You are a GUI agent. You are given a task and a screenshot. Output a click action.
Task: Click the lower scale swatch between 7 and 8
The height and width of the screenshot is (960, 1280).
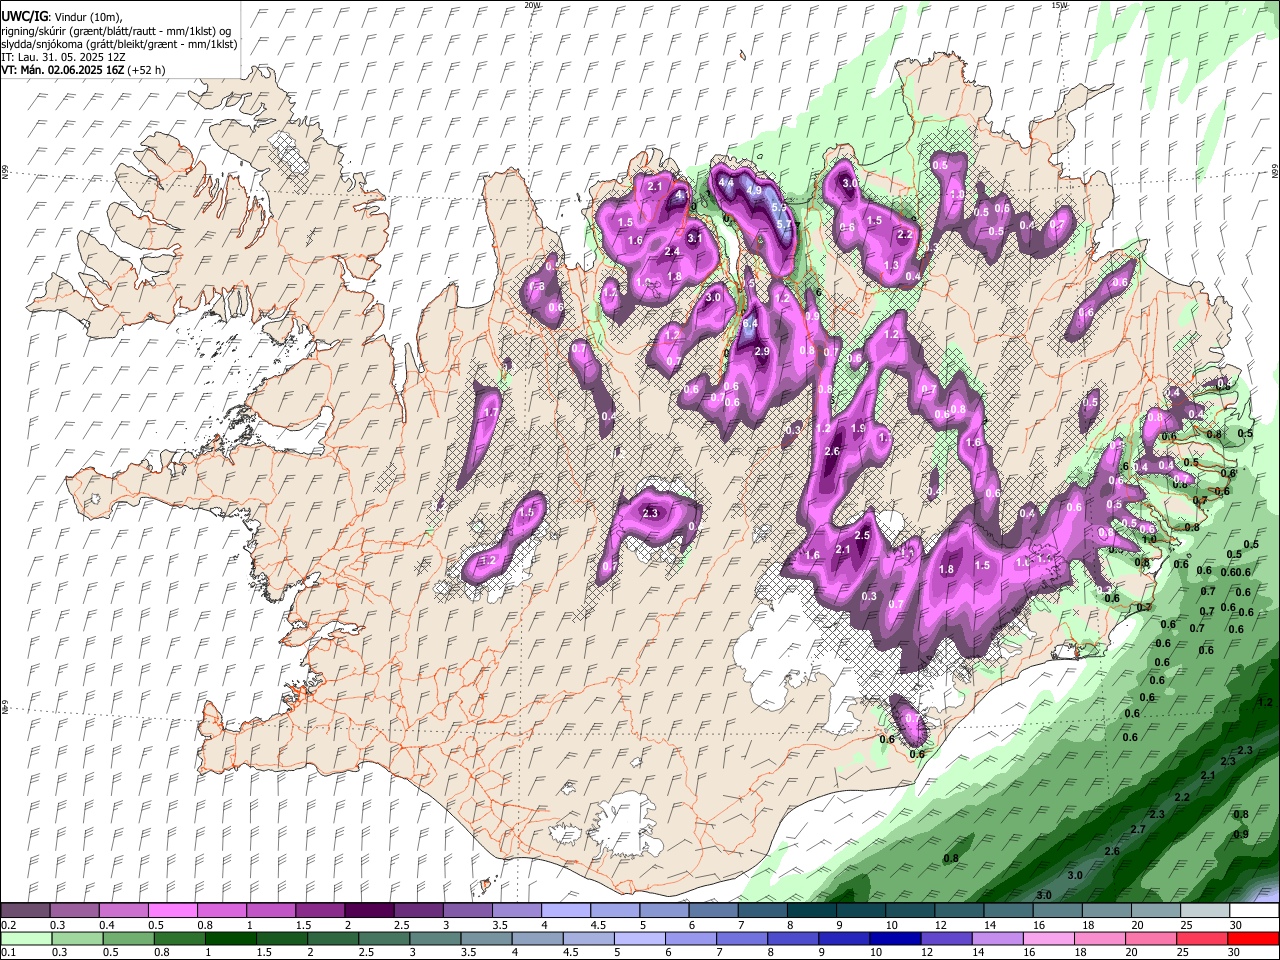[740, 939]
